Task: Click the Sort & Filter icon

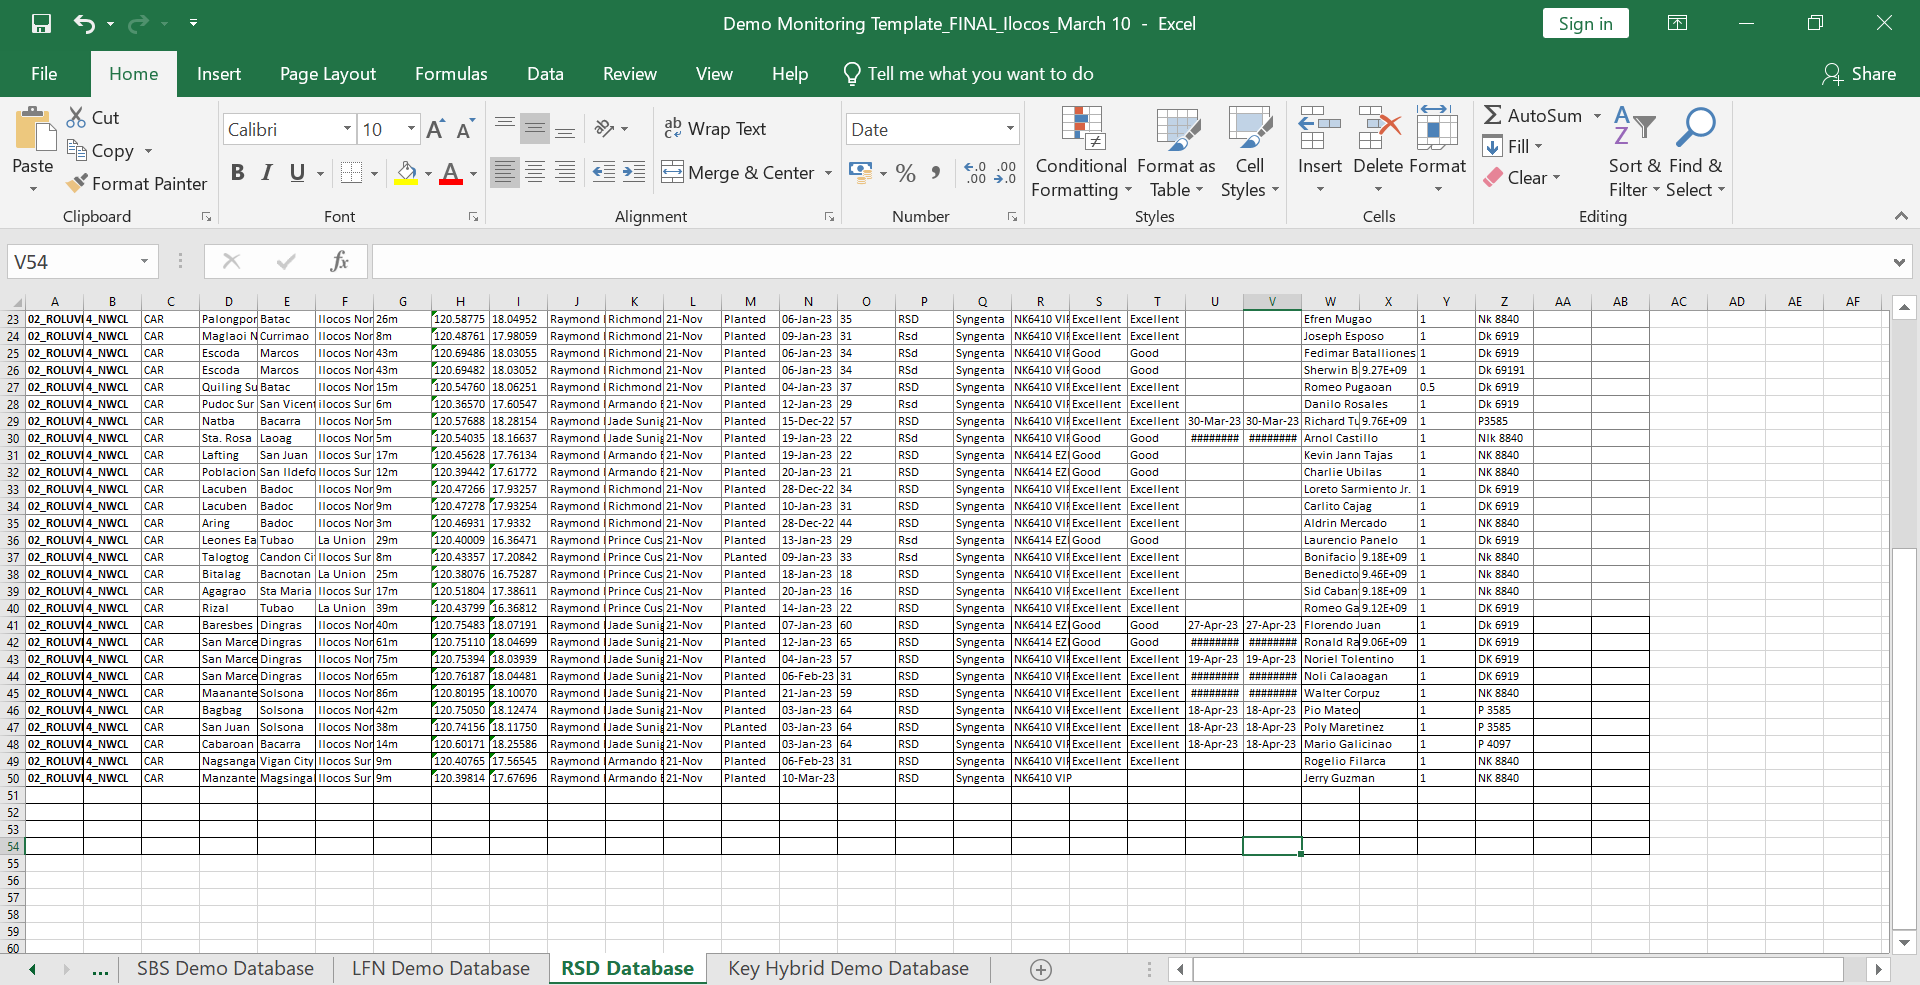Action: (x=1634, y=128)
